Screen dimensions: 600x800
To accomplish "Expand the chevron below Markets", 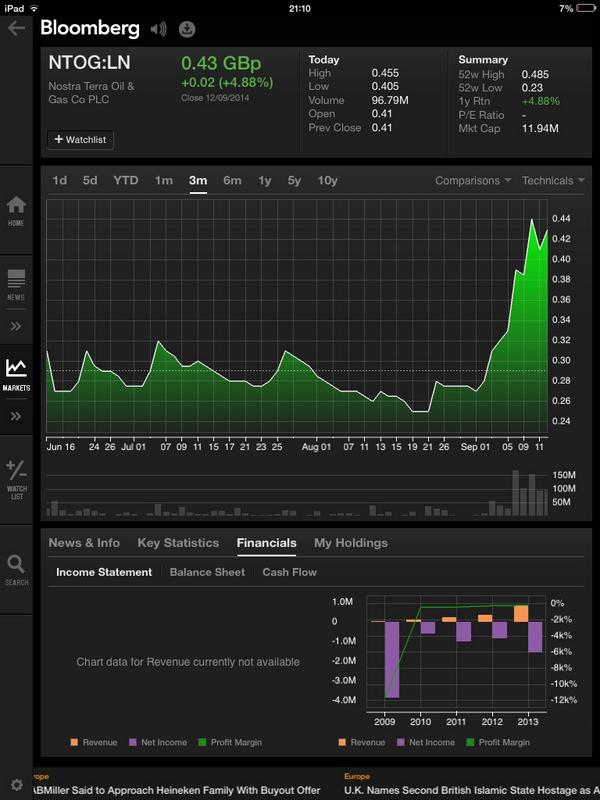I will pos(16,416).
